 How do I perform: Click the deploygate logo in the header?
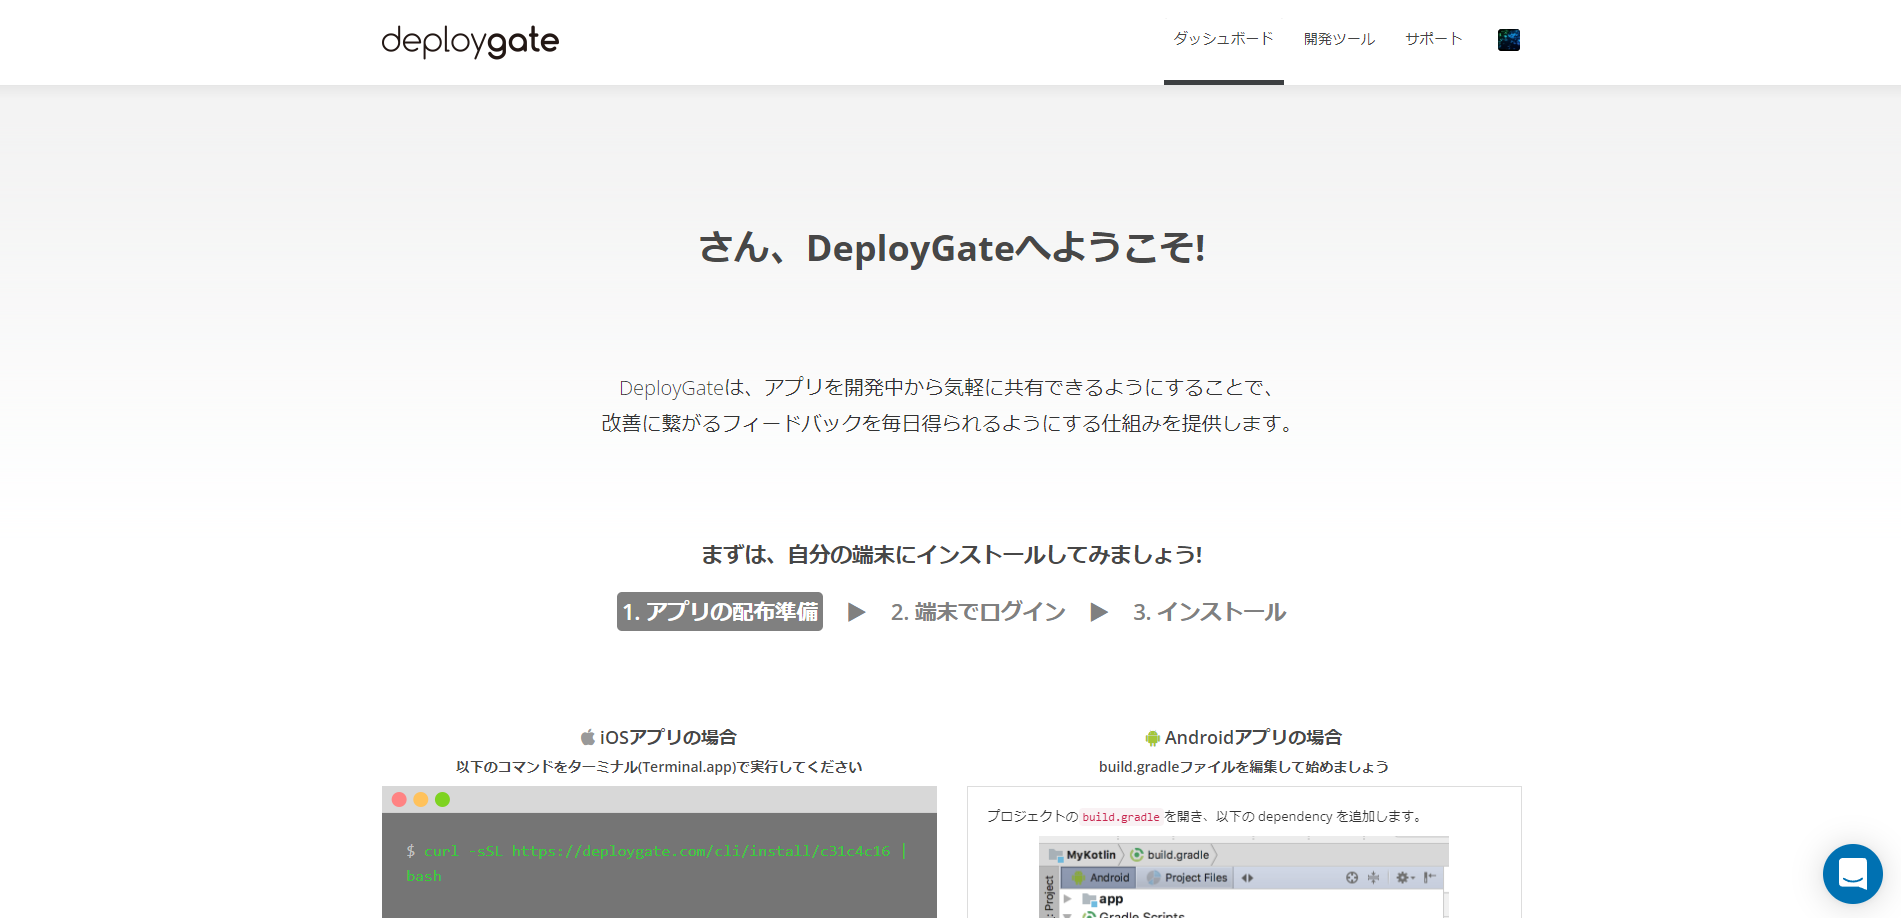[x=470, y=41]
